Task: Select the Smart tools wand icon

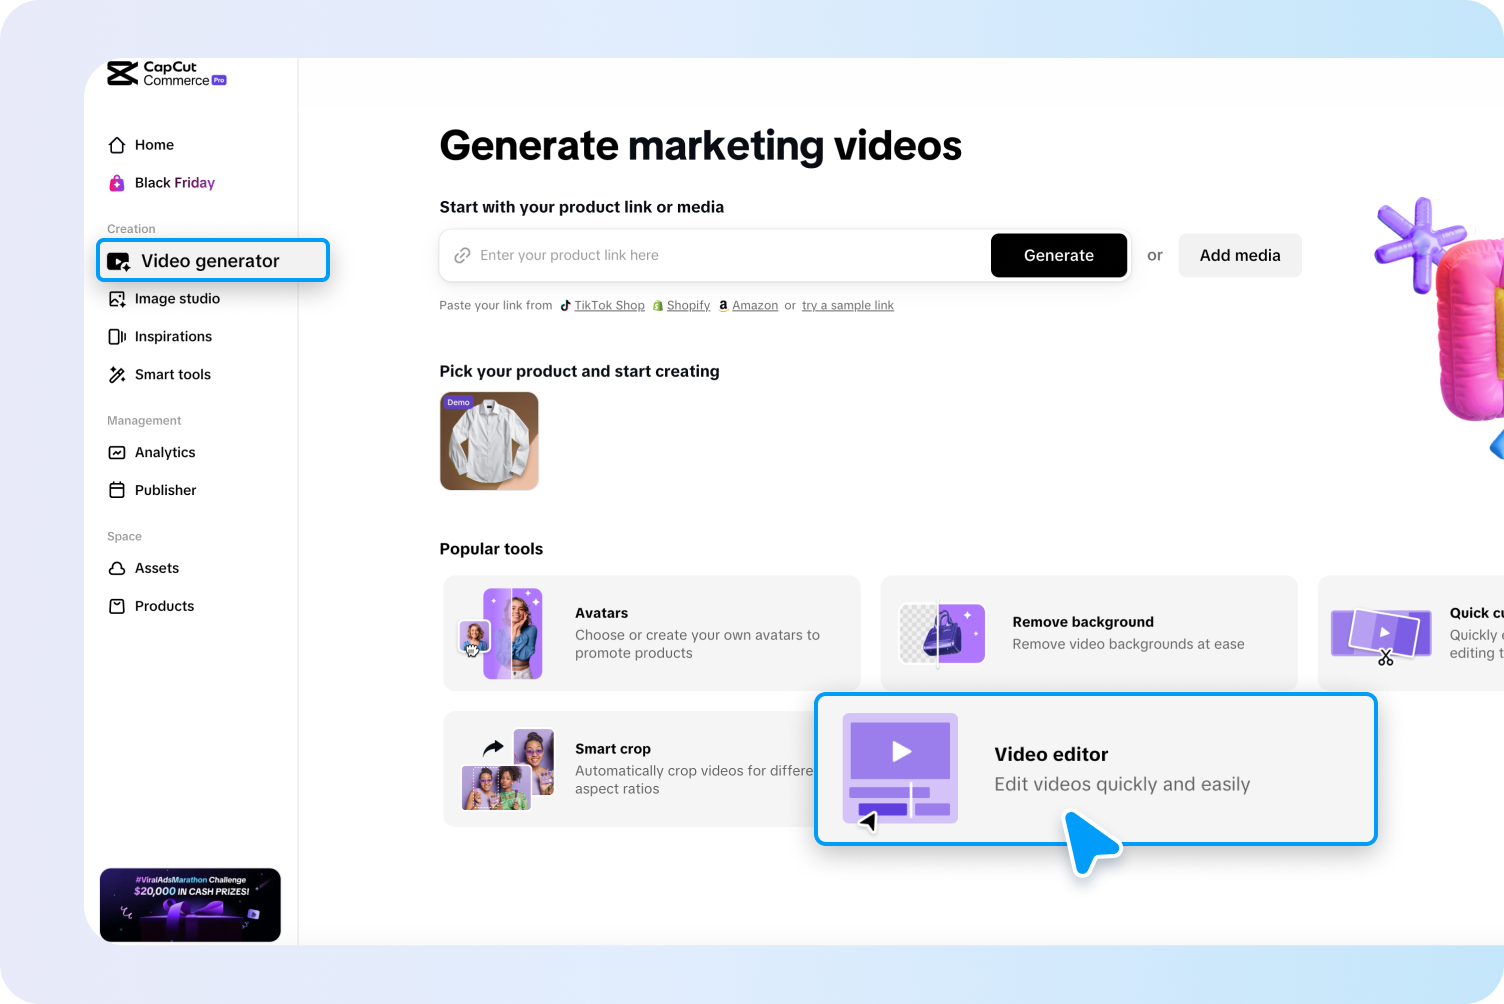Action: click(x=117, y=374)
